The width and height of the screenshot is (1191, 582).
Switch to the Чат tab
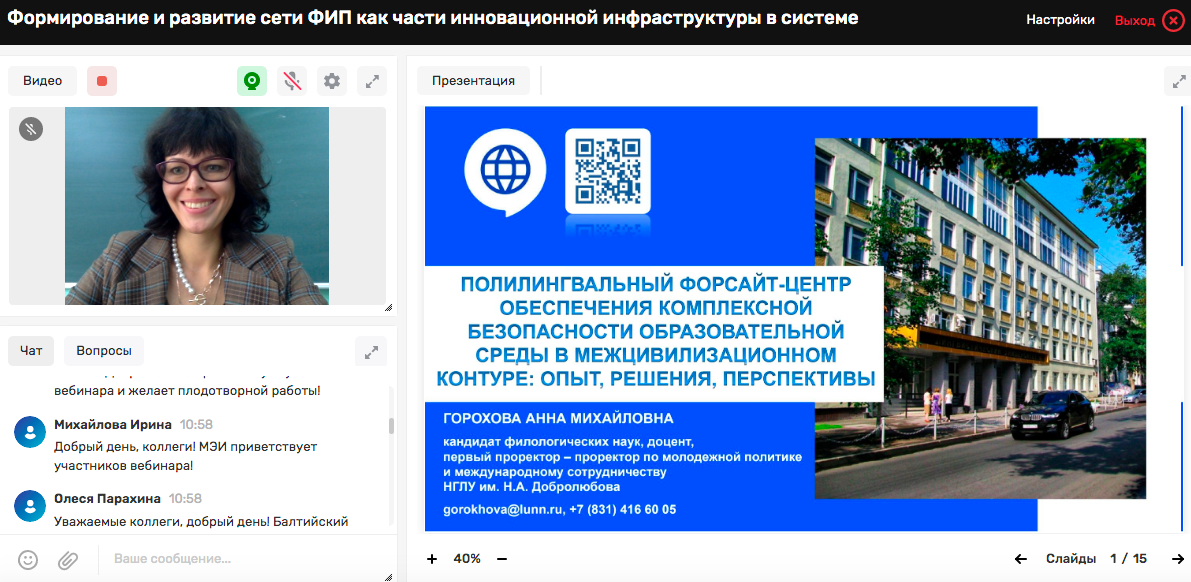tap(31, 351)
